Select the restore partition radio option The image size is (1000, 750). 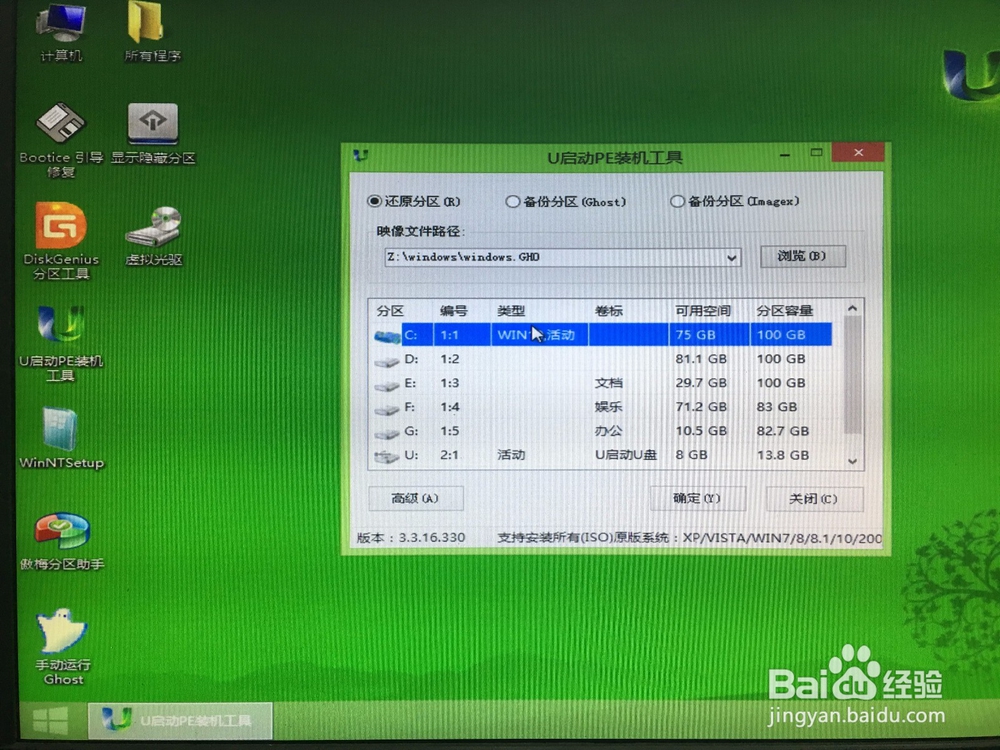[374, 201]
